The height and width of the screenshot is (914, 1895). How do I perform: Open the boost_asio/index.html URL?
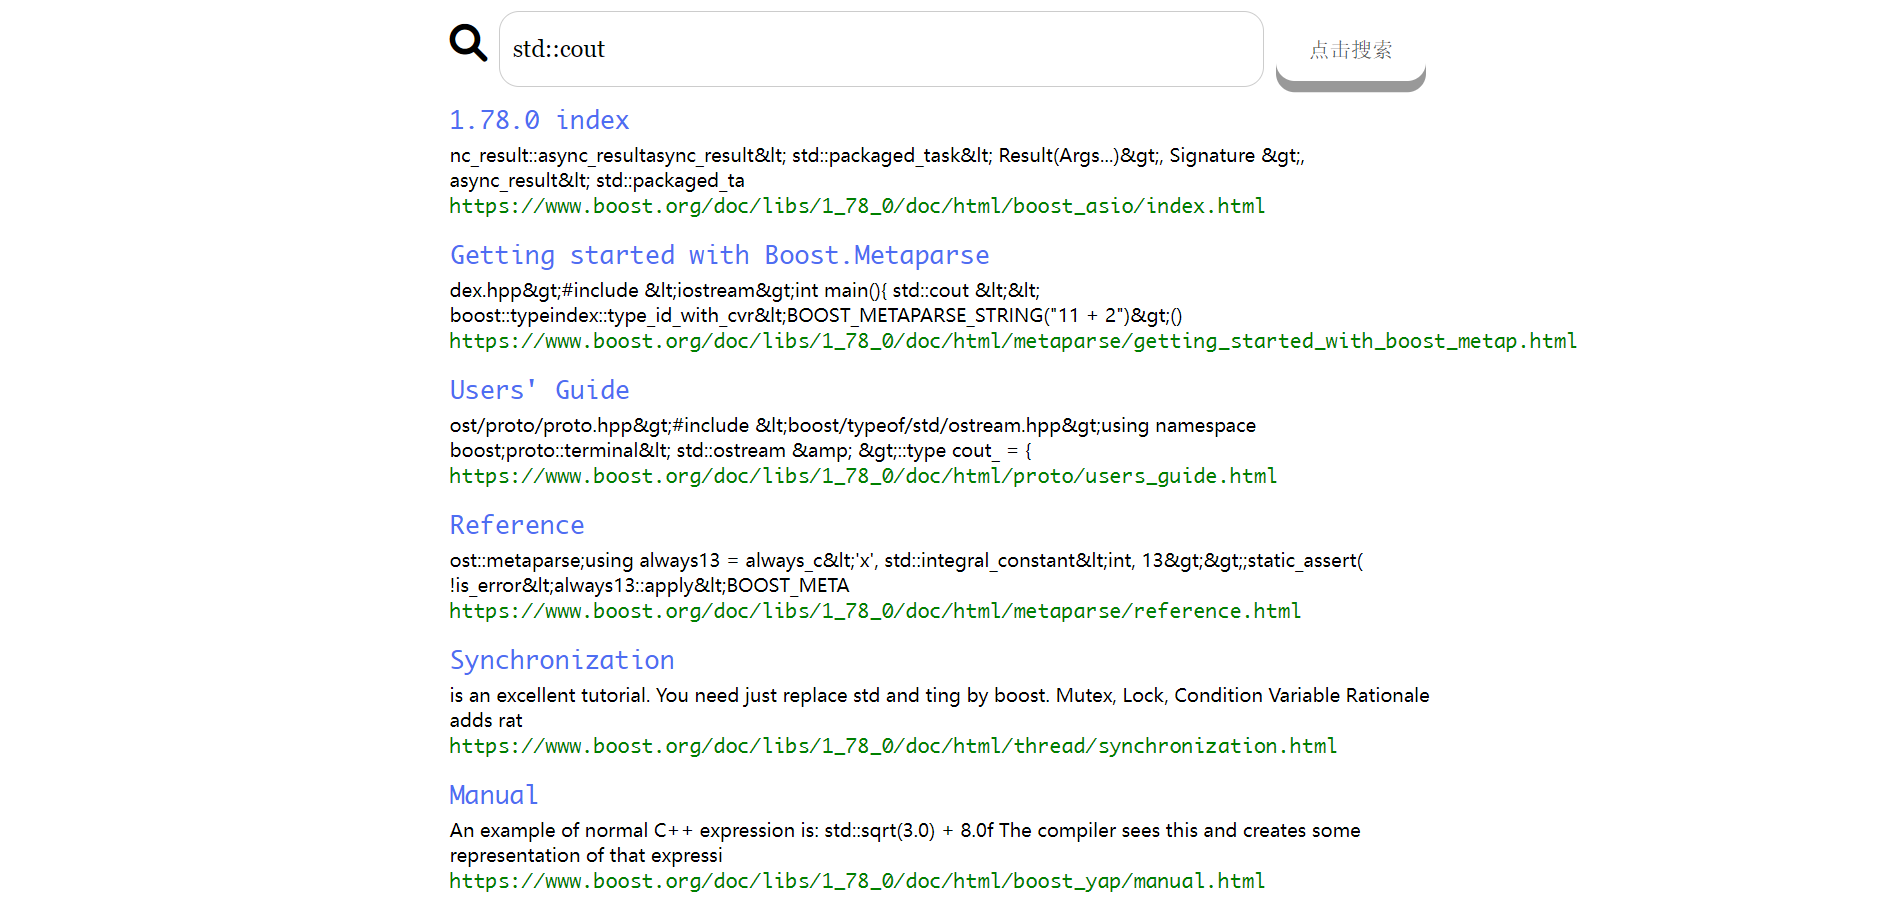(857, 206)
